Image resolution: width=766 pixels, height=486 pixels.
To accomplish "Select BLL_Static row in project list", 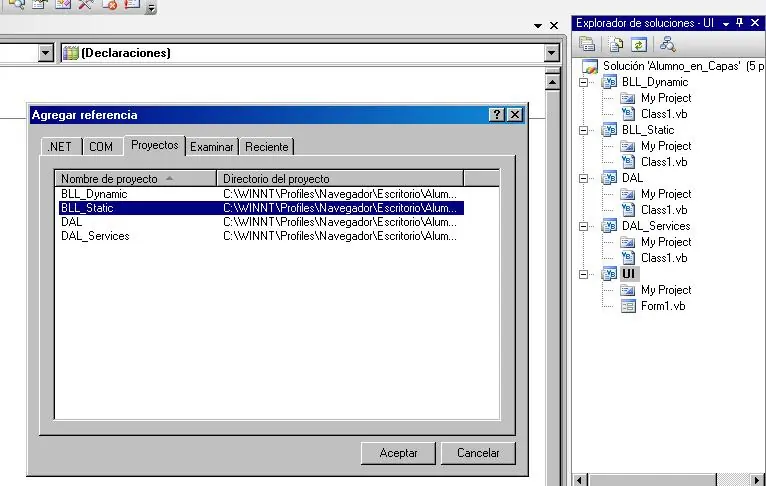I will (261, 208).
